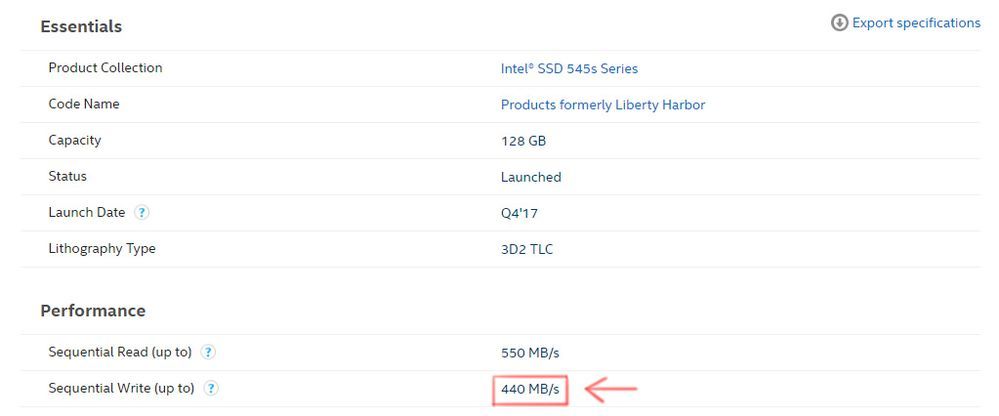999x416 pixels.
Task: Click the Sequential Read help question icon
Action: [208, 352]
